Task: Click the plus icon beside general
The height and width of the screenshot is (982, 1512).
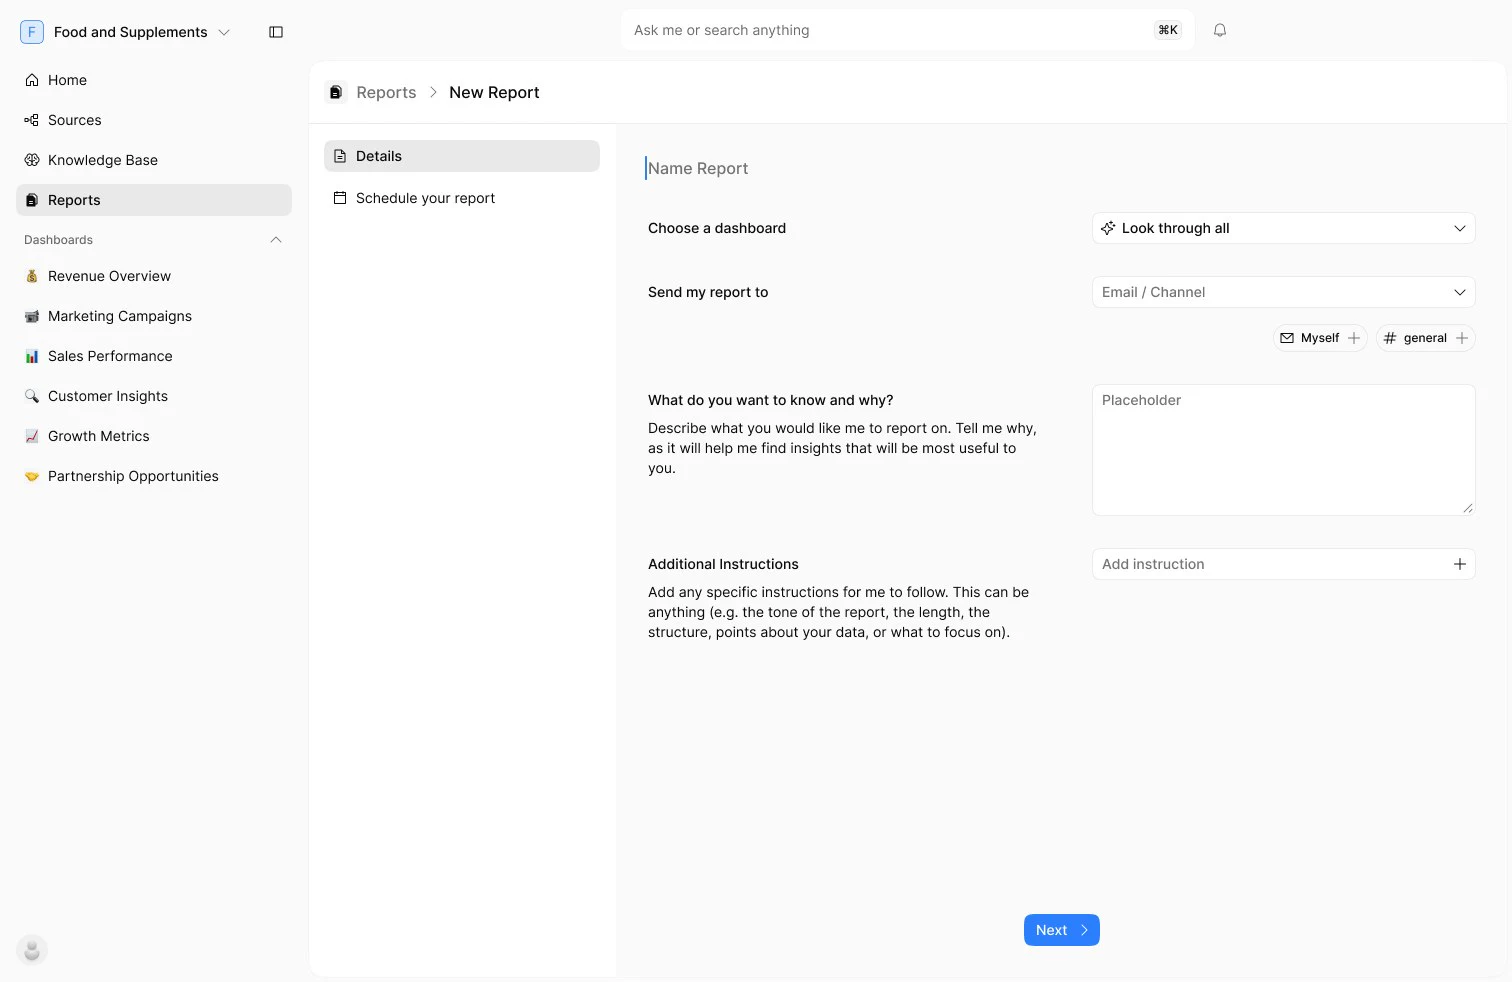Action: click(x=1462, y=338)
